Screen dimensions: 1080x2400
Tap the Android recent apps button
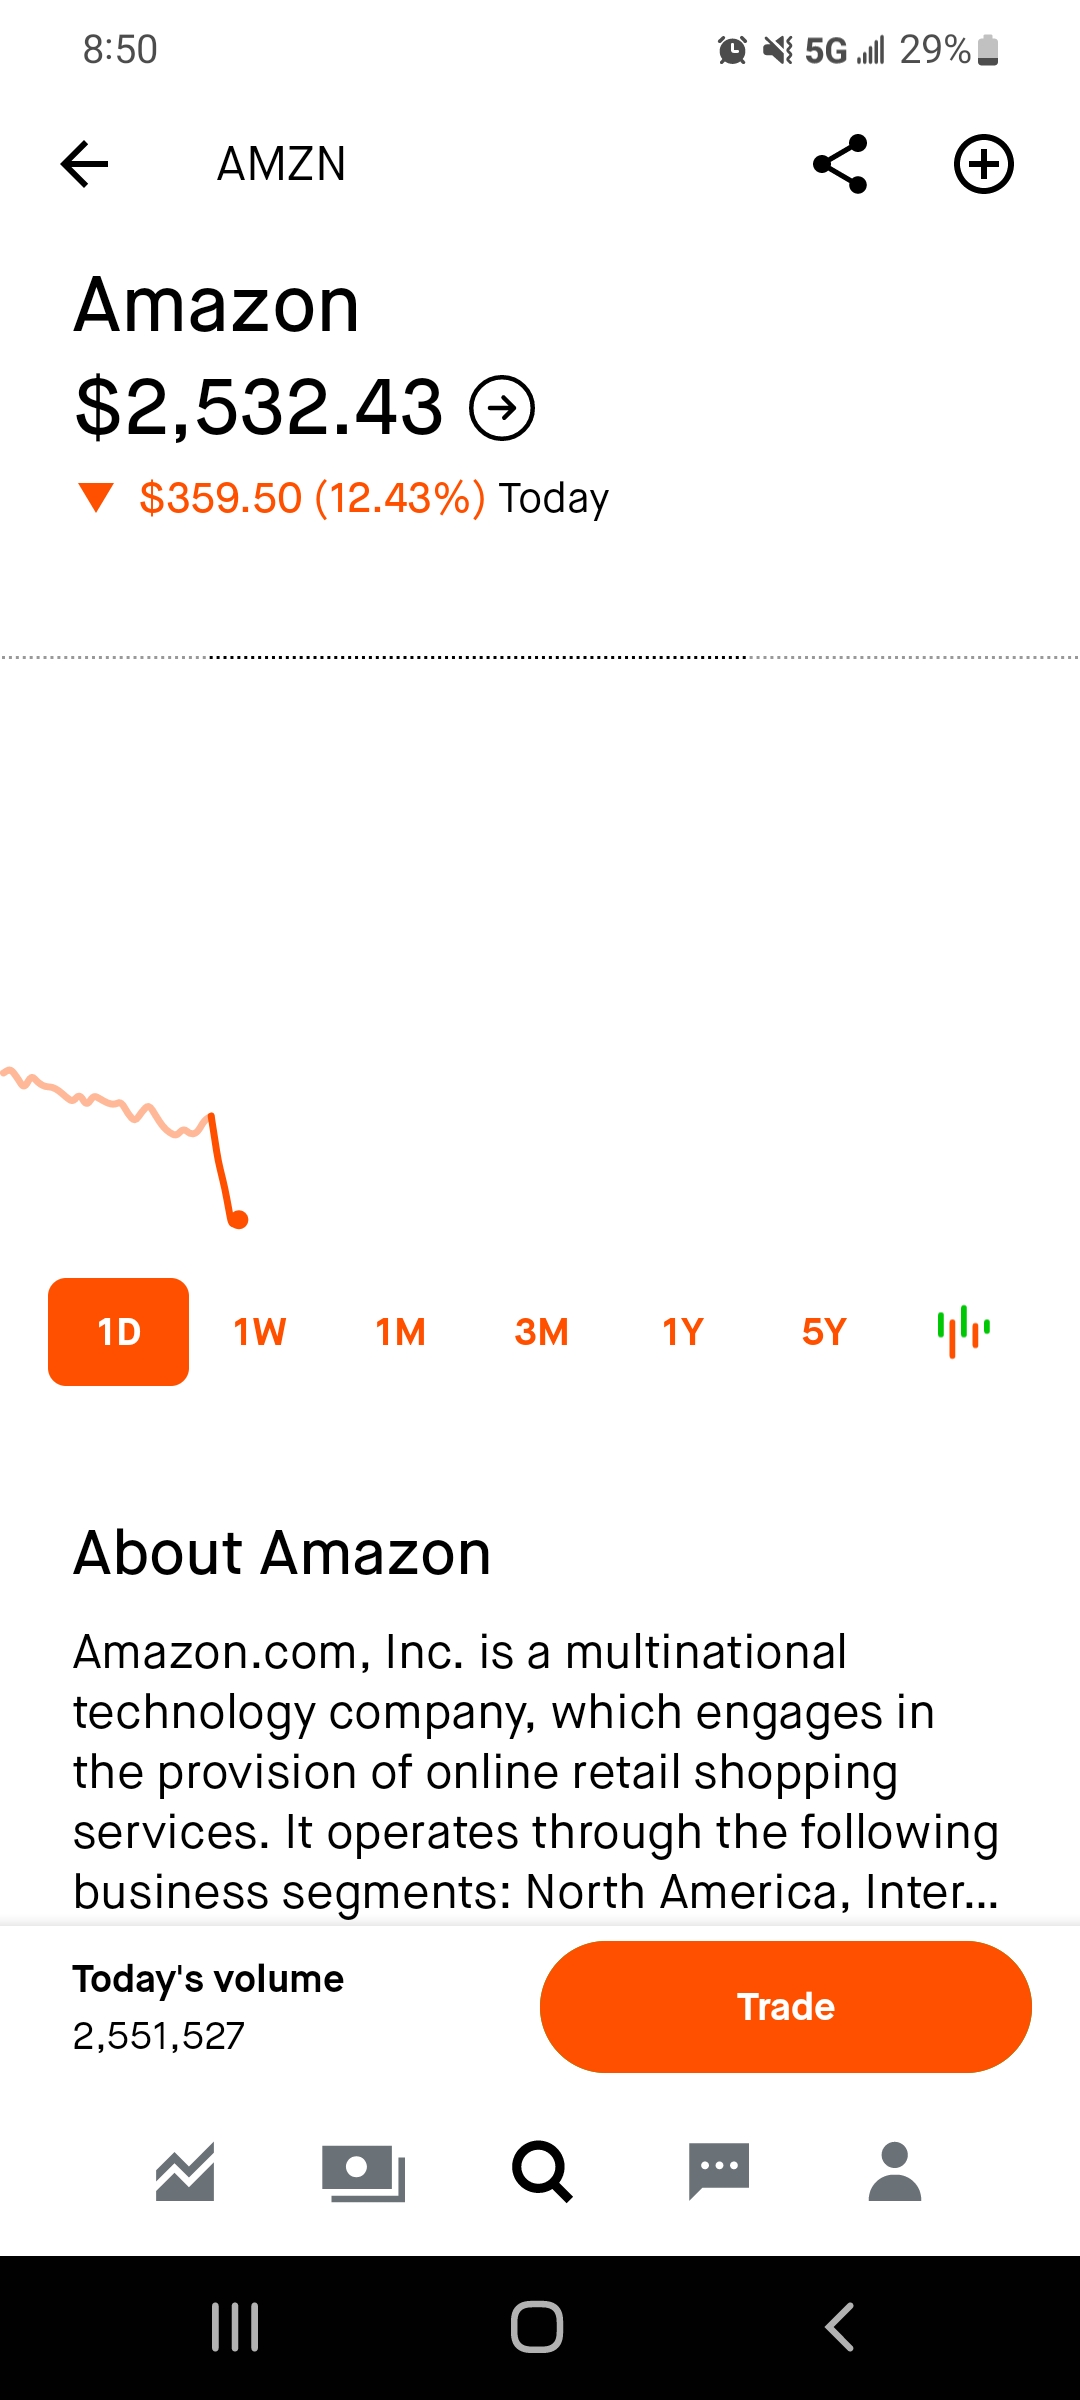[236, 2327]
